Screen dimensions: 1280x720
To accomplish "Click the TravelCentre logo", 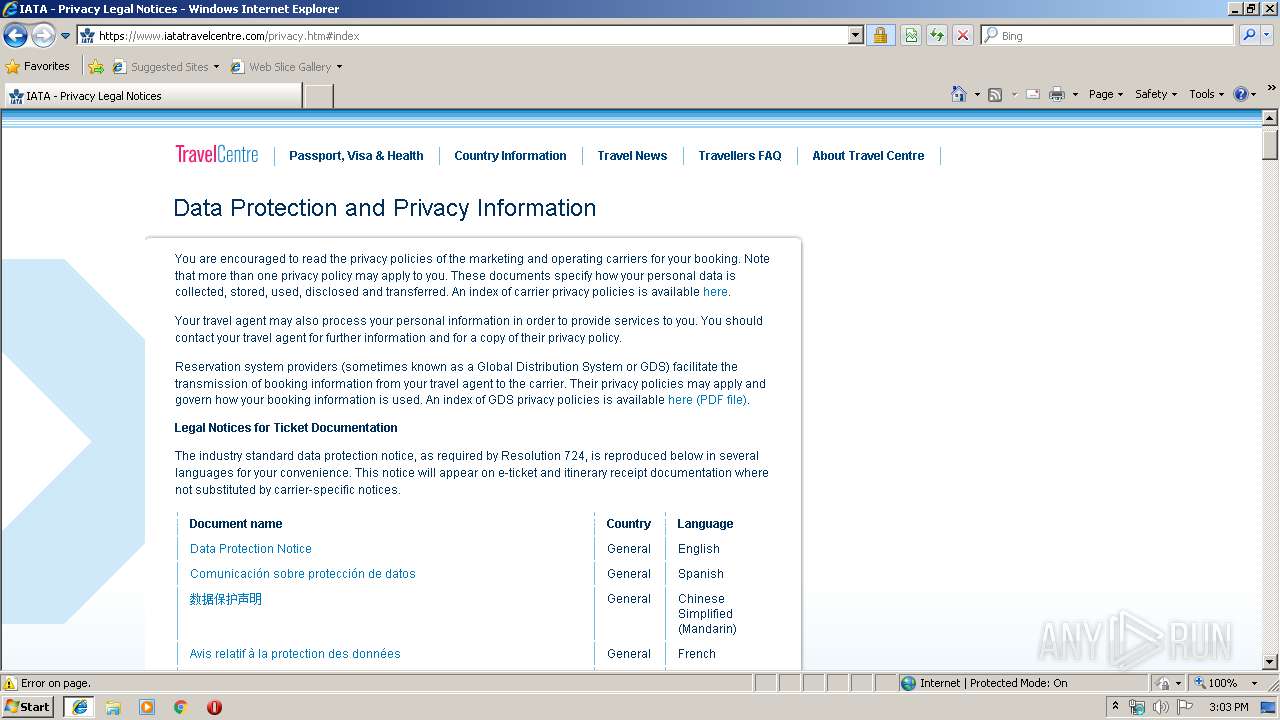I will [217, 155].
